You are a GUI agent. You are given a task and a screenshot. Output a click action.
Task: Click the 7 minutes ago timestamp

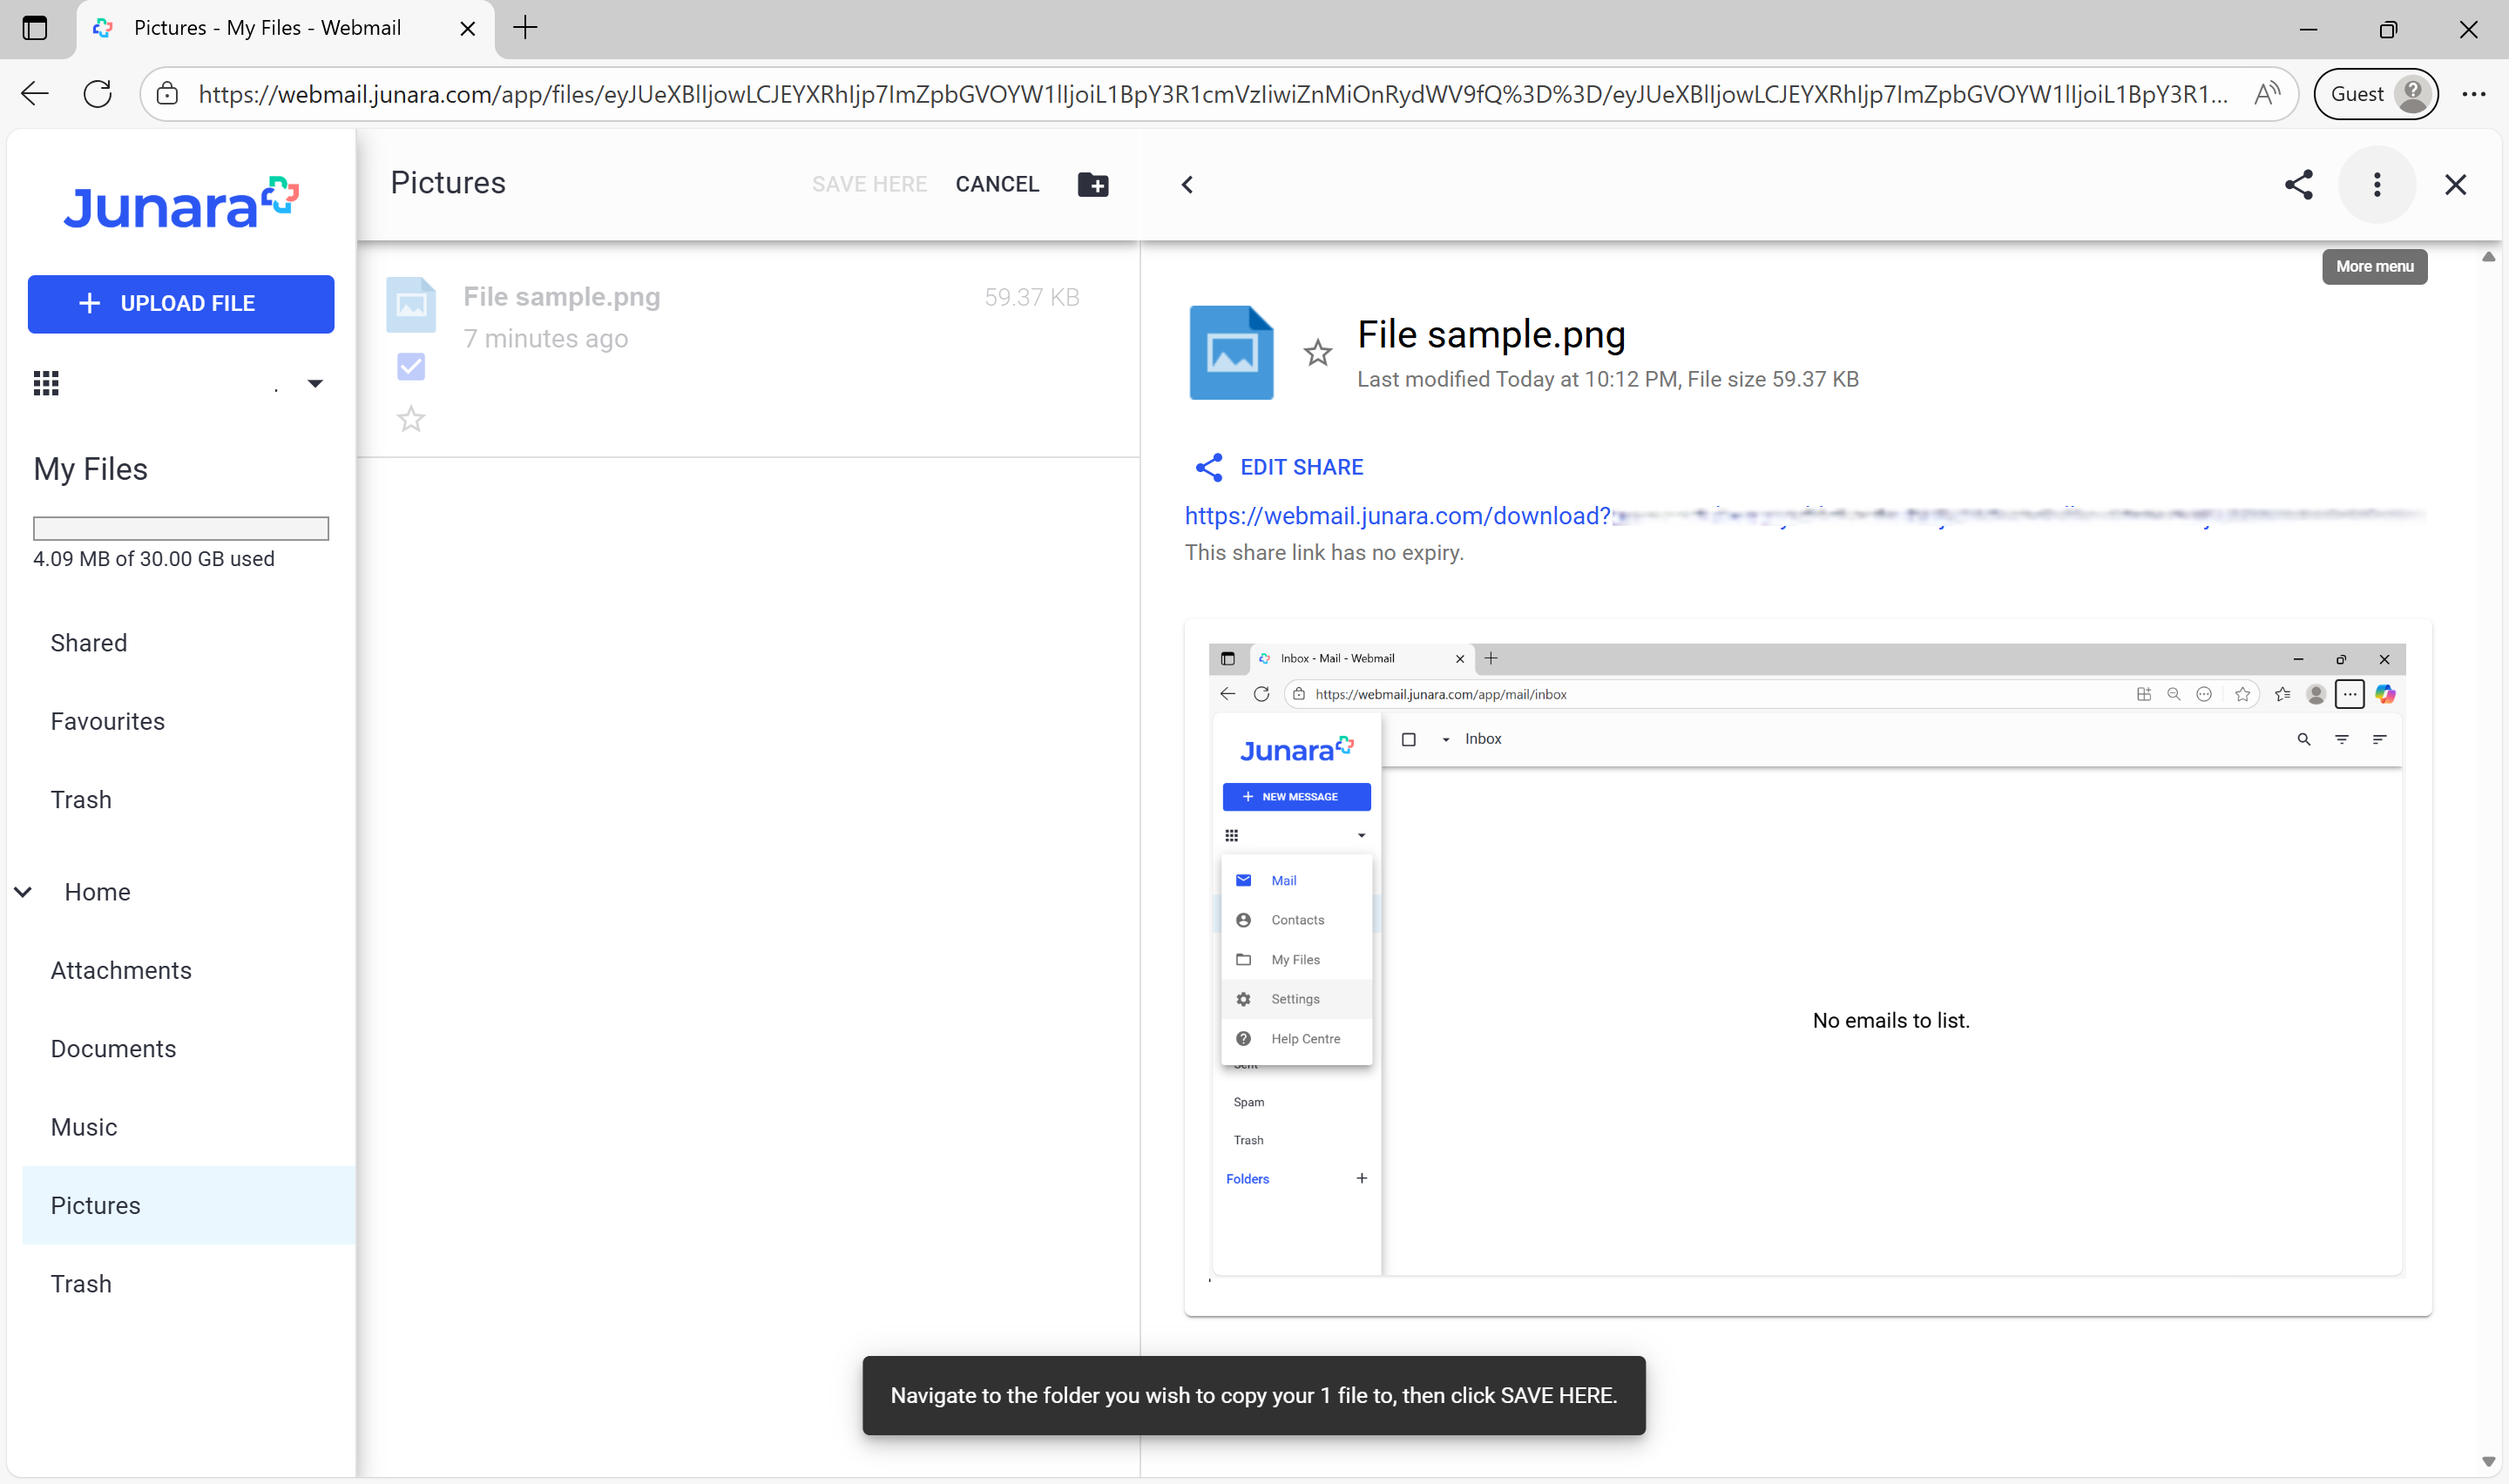point(546,339)
